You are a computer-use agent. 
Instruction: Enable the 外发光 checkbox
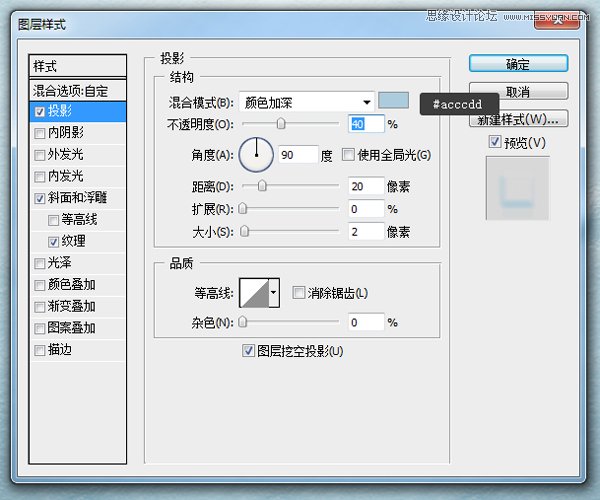(40, 155)
